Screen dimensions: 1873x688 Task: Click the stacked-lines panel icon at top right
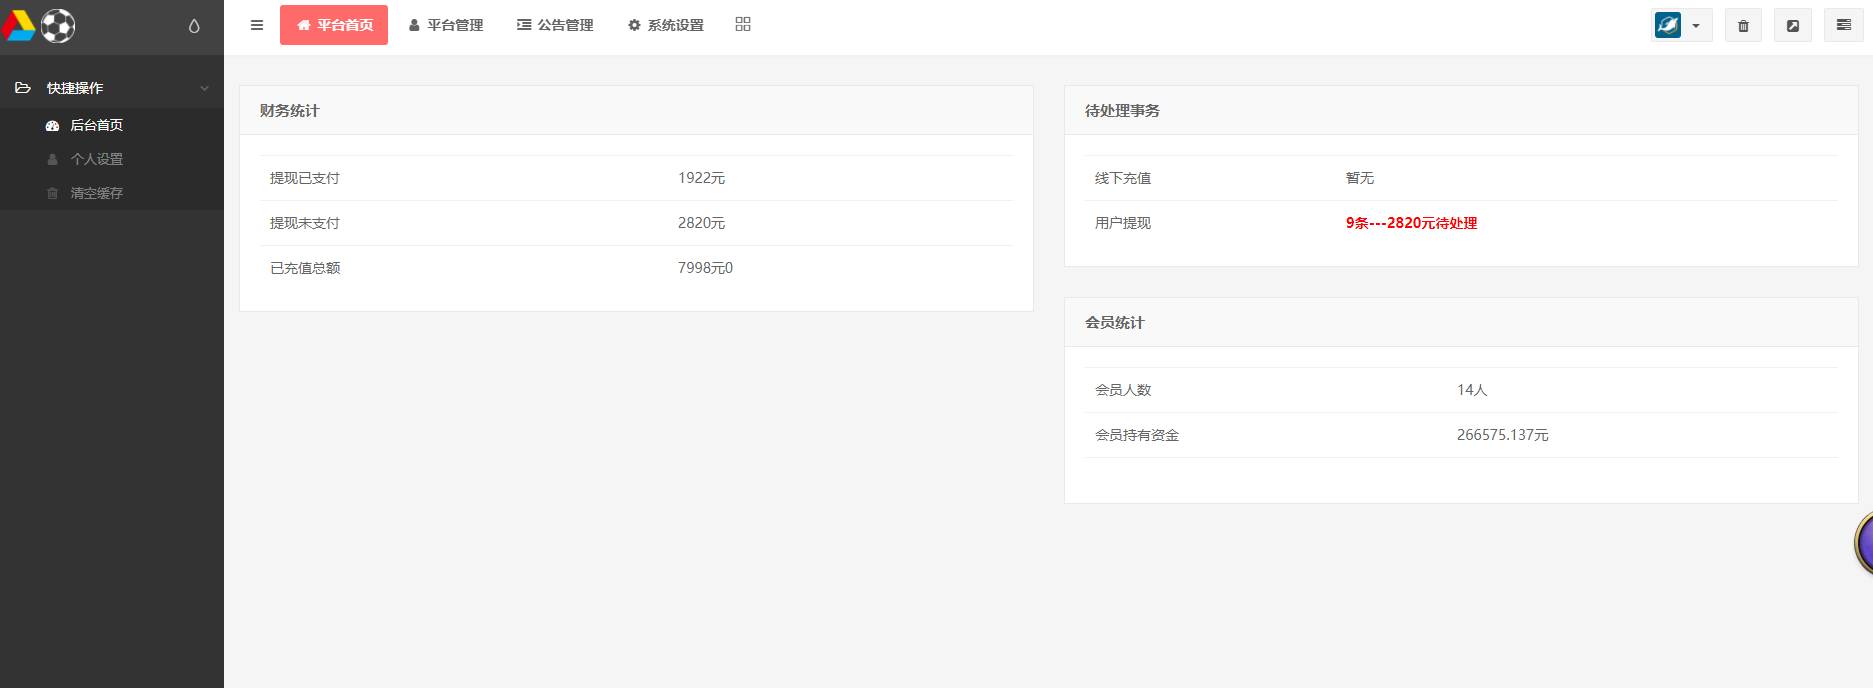(1844, 25)
